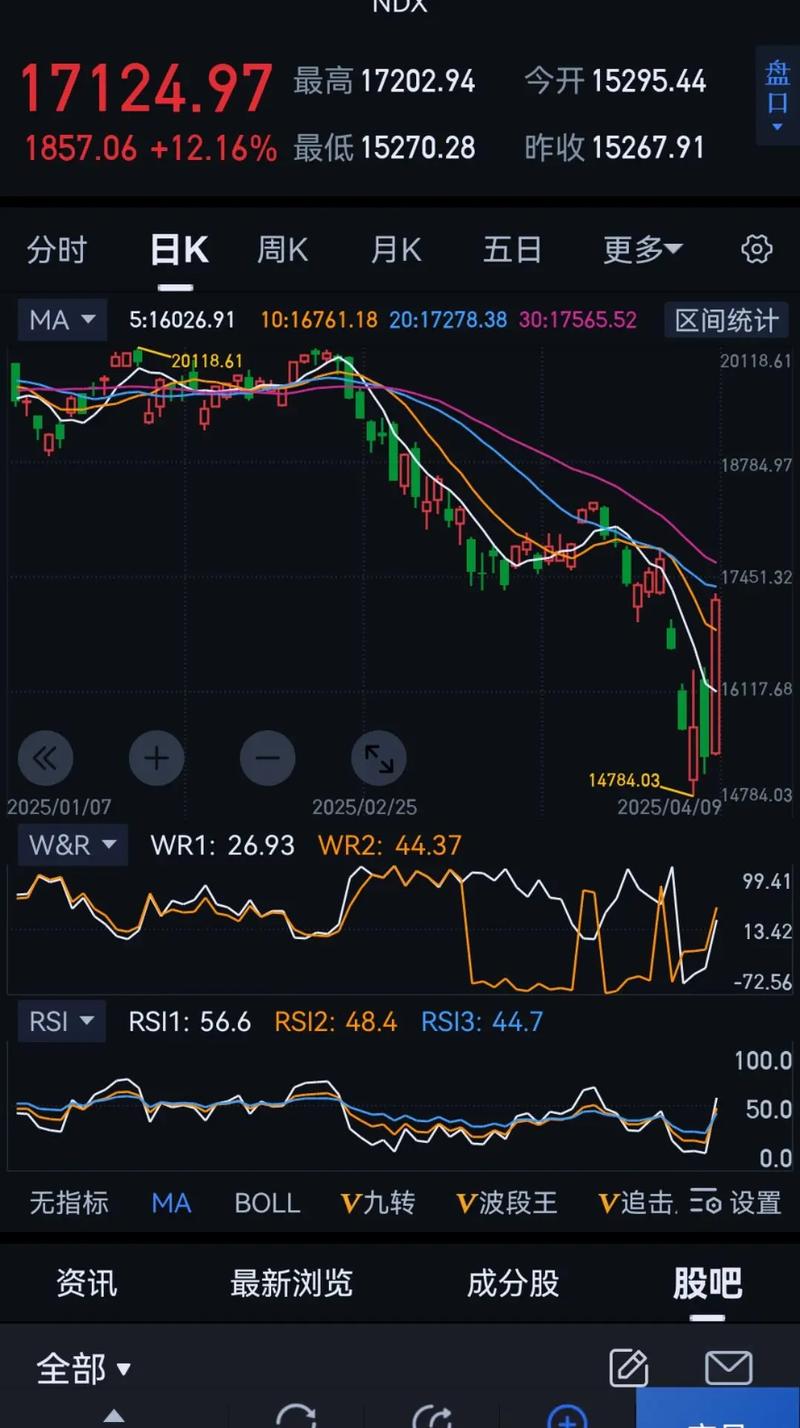The image size is (800, 1428).
Task: Open the W&R indicator dropdown
Action: pyautogui.click(x=72, y=846)
